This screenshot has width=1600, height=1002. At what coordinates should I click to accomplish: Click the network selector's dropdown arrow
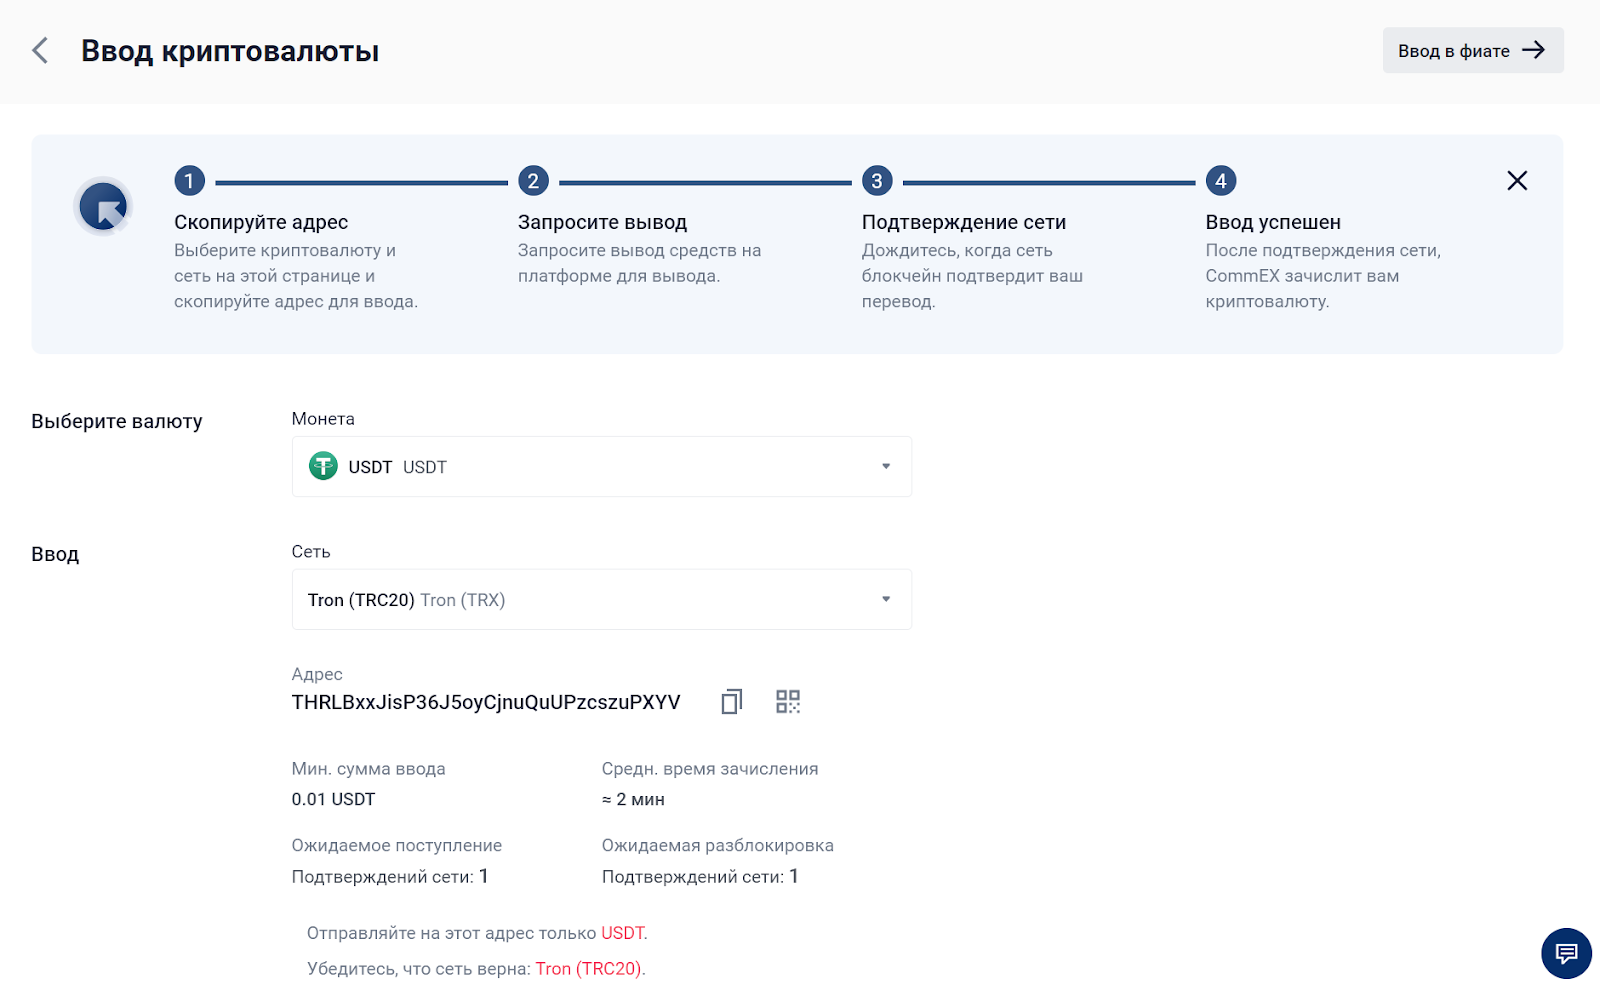point(885,600)
